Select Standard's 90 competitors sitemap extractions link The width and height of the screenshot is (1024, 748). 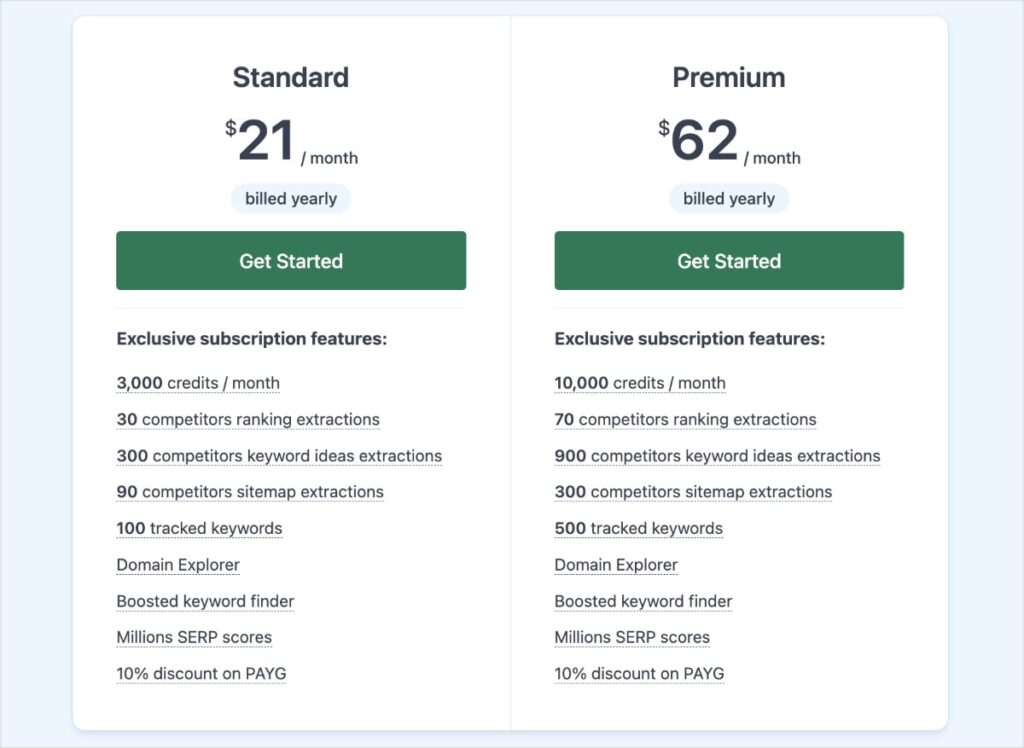249,492
